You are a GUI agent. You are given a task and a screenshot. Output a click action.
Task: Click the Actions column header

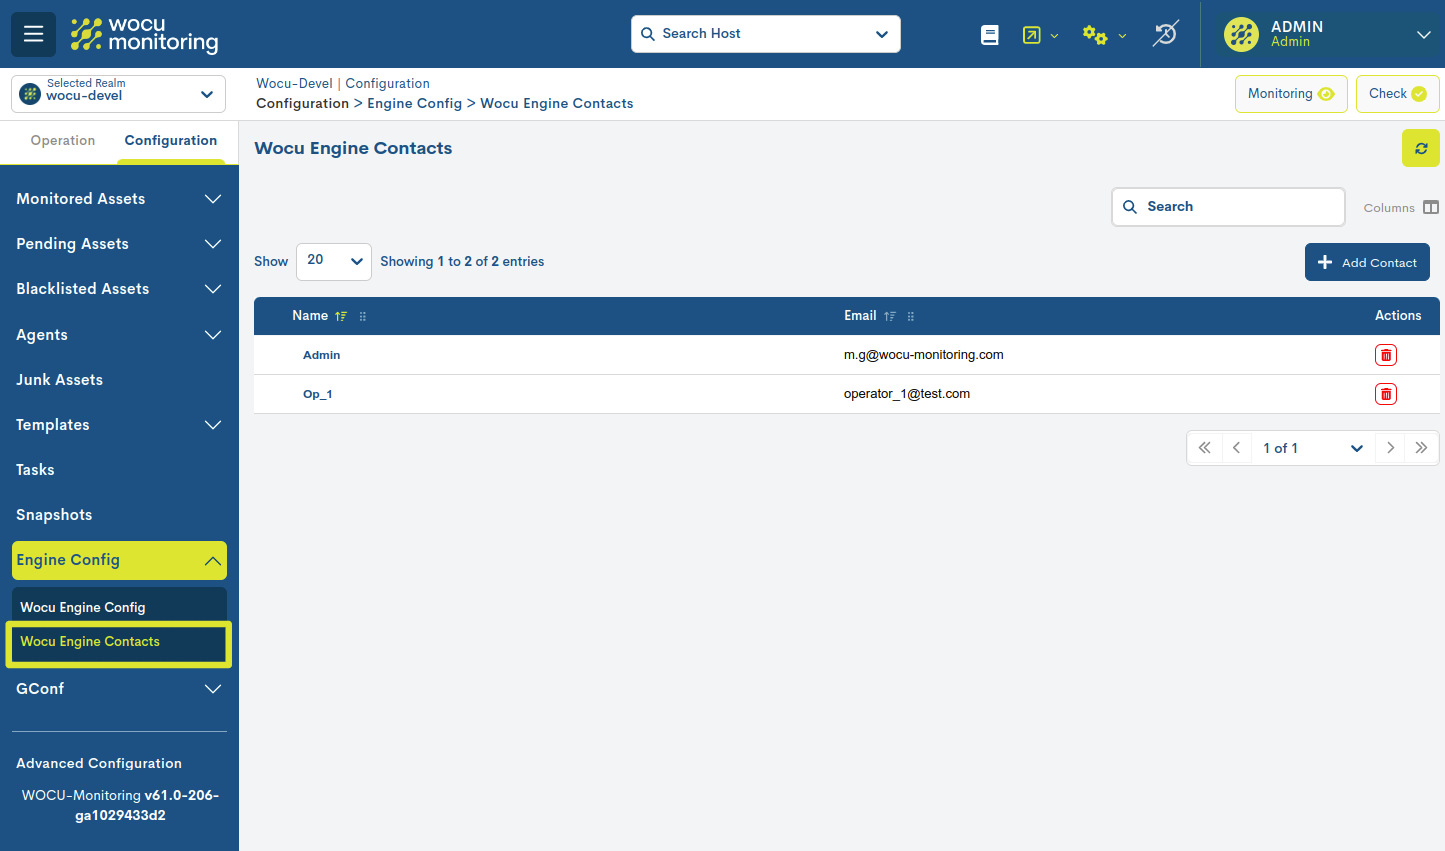click(1398, 316)
